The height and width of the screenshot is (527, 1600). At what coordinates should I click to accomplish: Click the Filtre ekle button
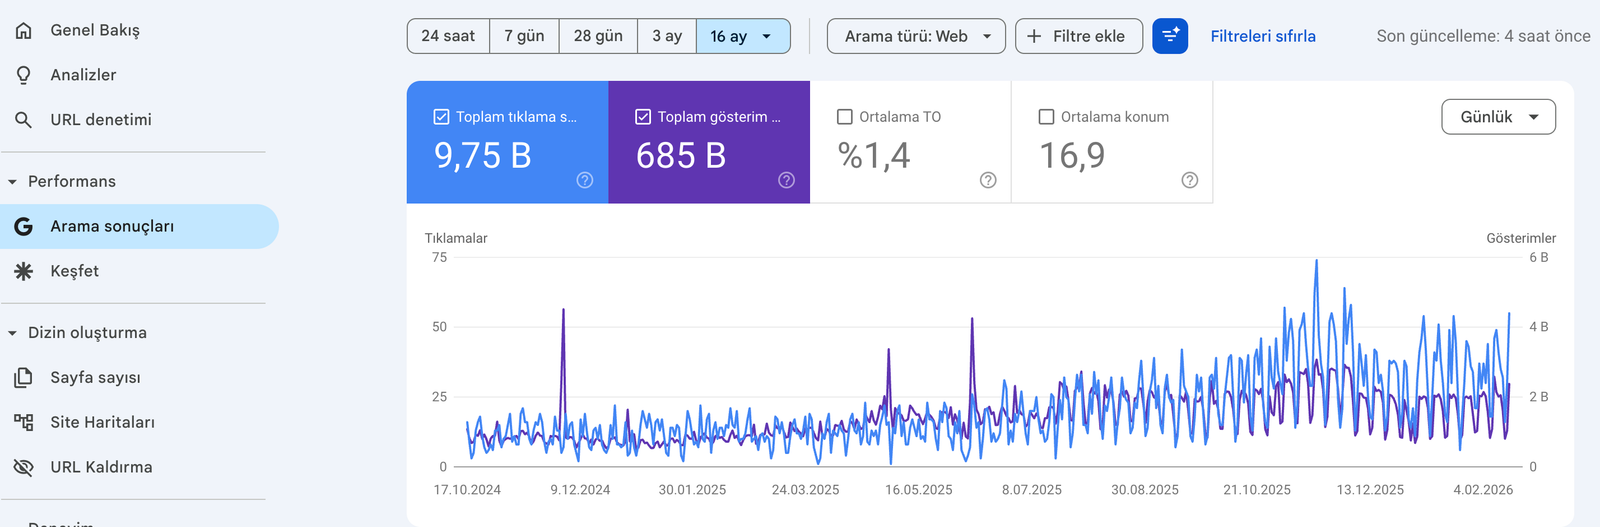(1079, 36)
